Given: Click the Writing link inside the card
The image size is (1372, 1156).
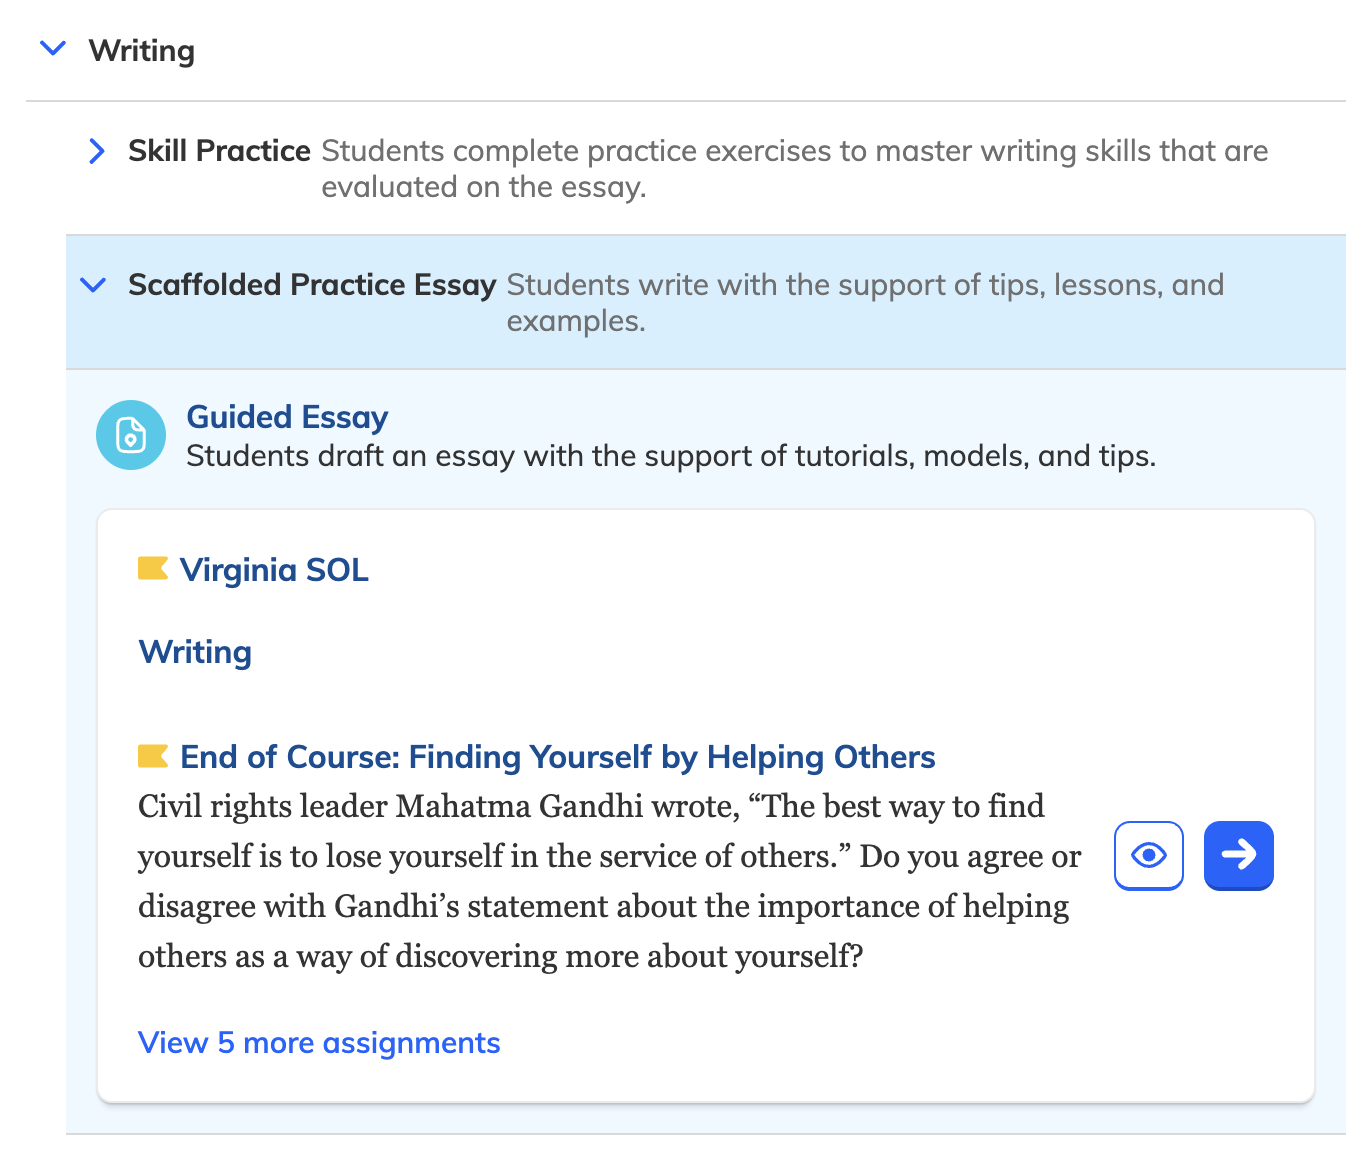Looking at the screenshot, I should click(195, 652).
